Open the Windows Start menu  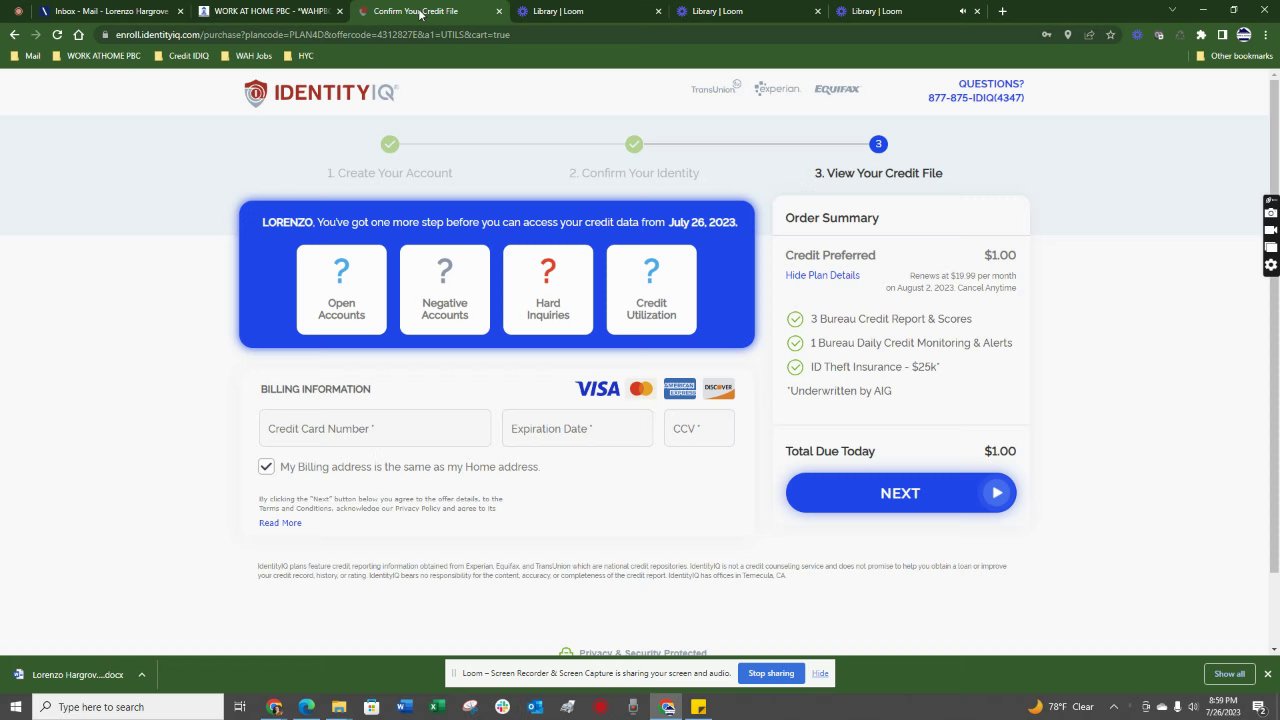15,707
